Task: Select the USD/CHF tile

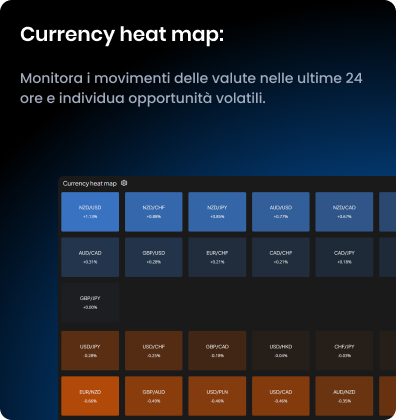Action: click(x=154, y=351)
